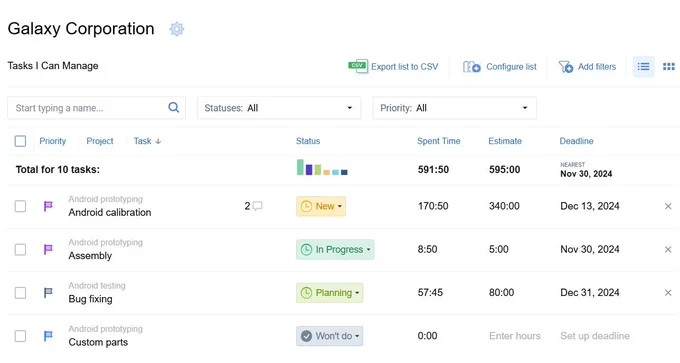Click the Task sort arrow

point(158,141)
